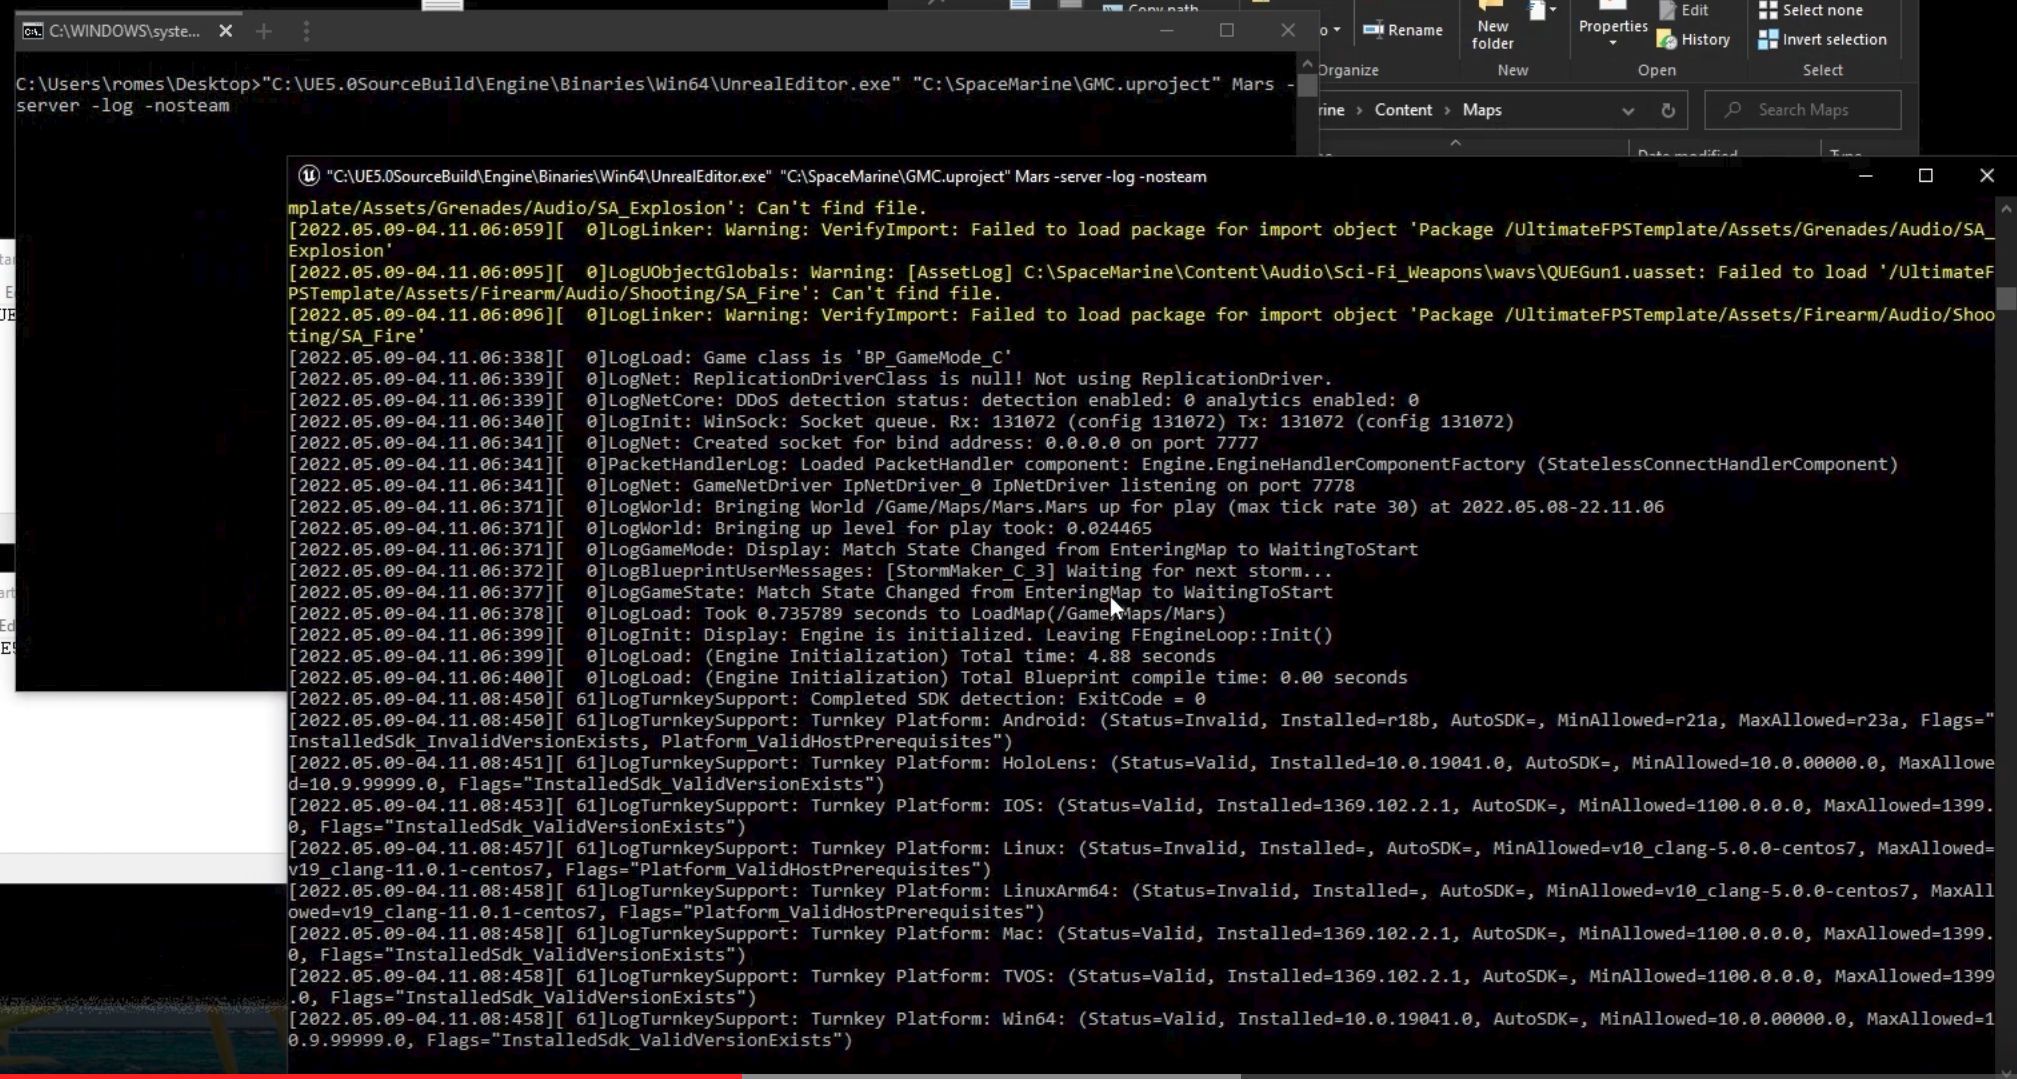The height and width of the screenshot is (1079, 2017).
Task: Click the "Turnkey Platform: IOS" log line
Action: (x=1141, y=816)
